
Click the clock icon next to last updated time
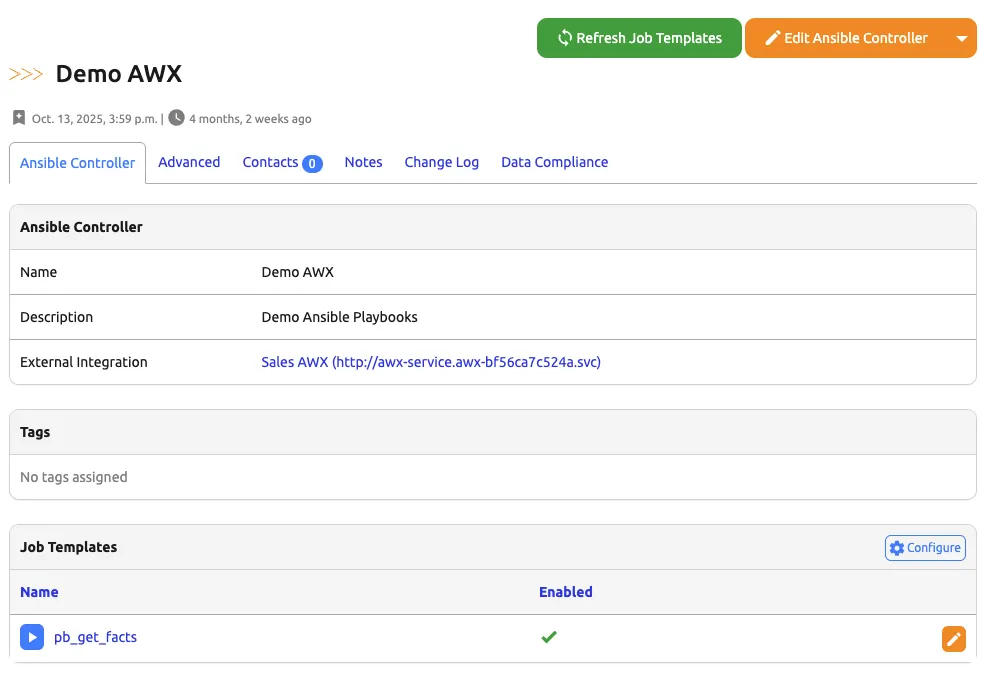pyautogui.click(x=176, y=118)
